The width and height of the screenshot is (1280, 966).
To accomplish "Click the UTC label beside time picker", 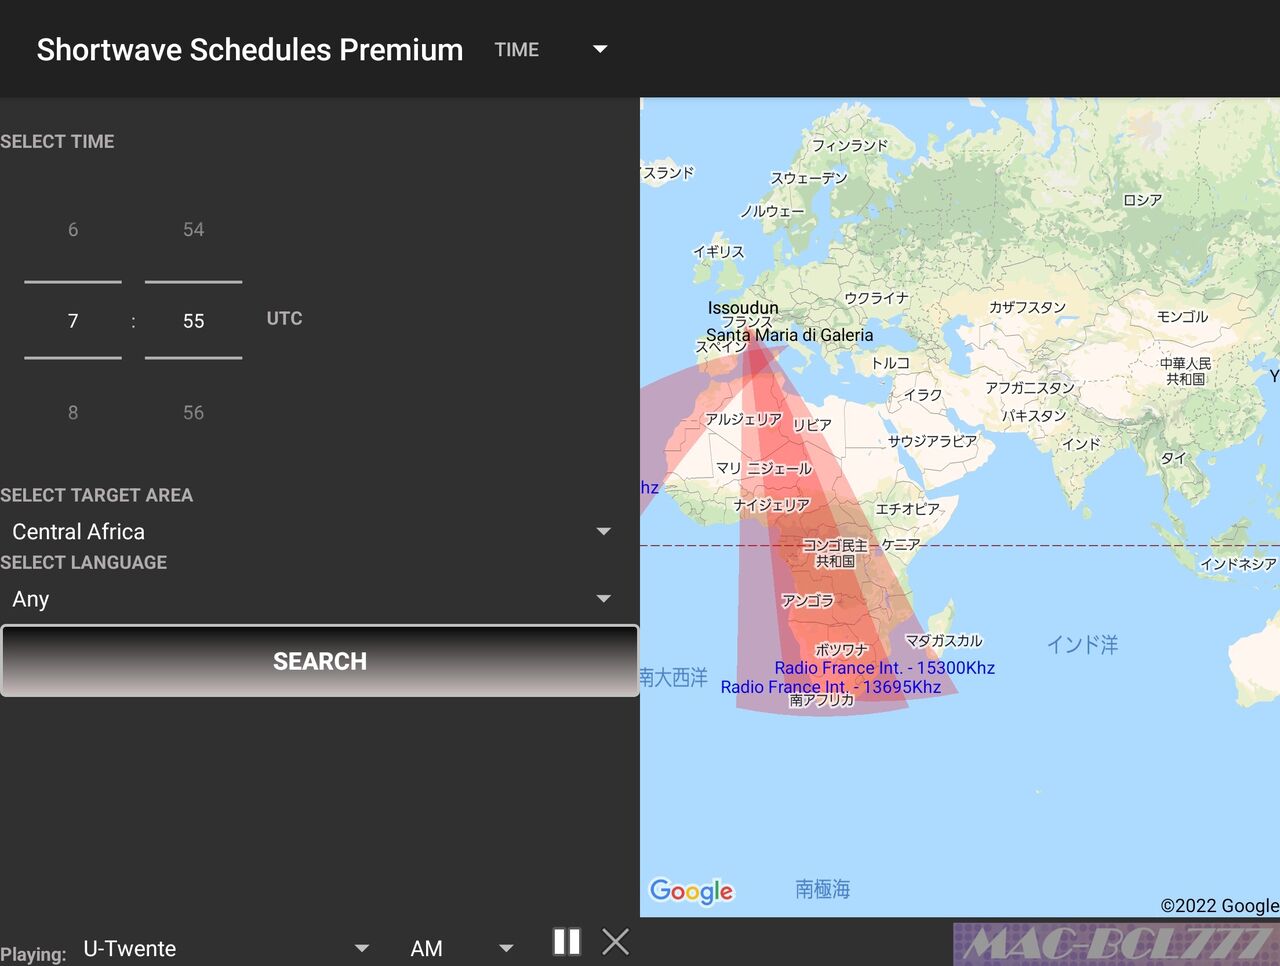I will (284, 318).
